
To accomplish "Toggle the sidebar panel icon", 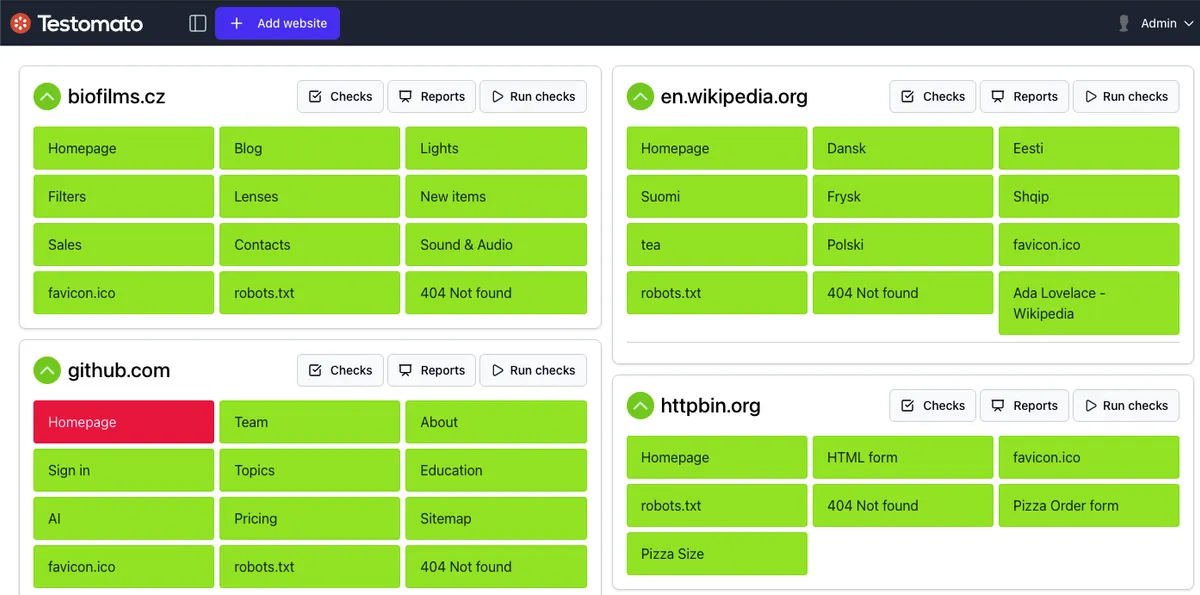I will (198, 23).
